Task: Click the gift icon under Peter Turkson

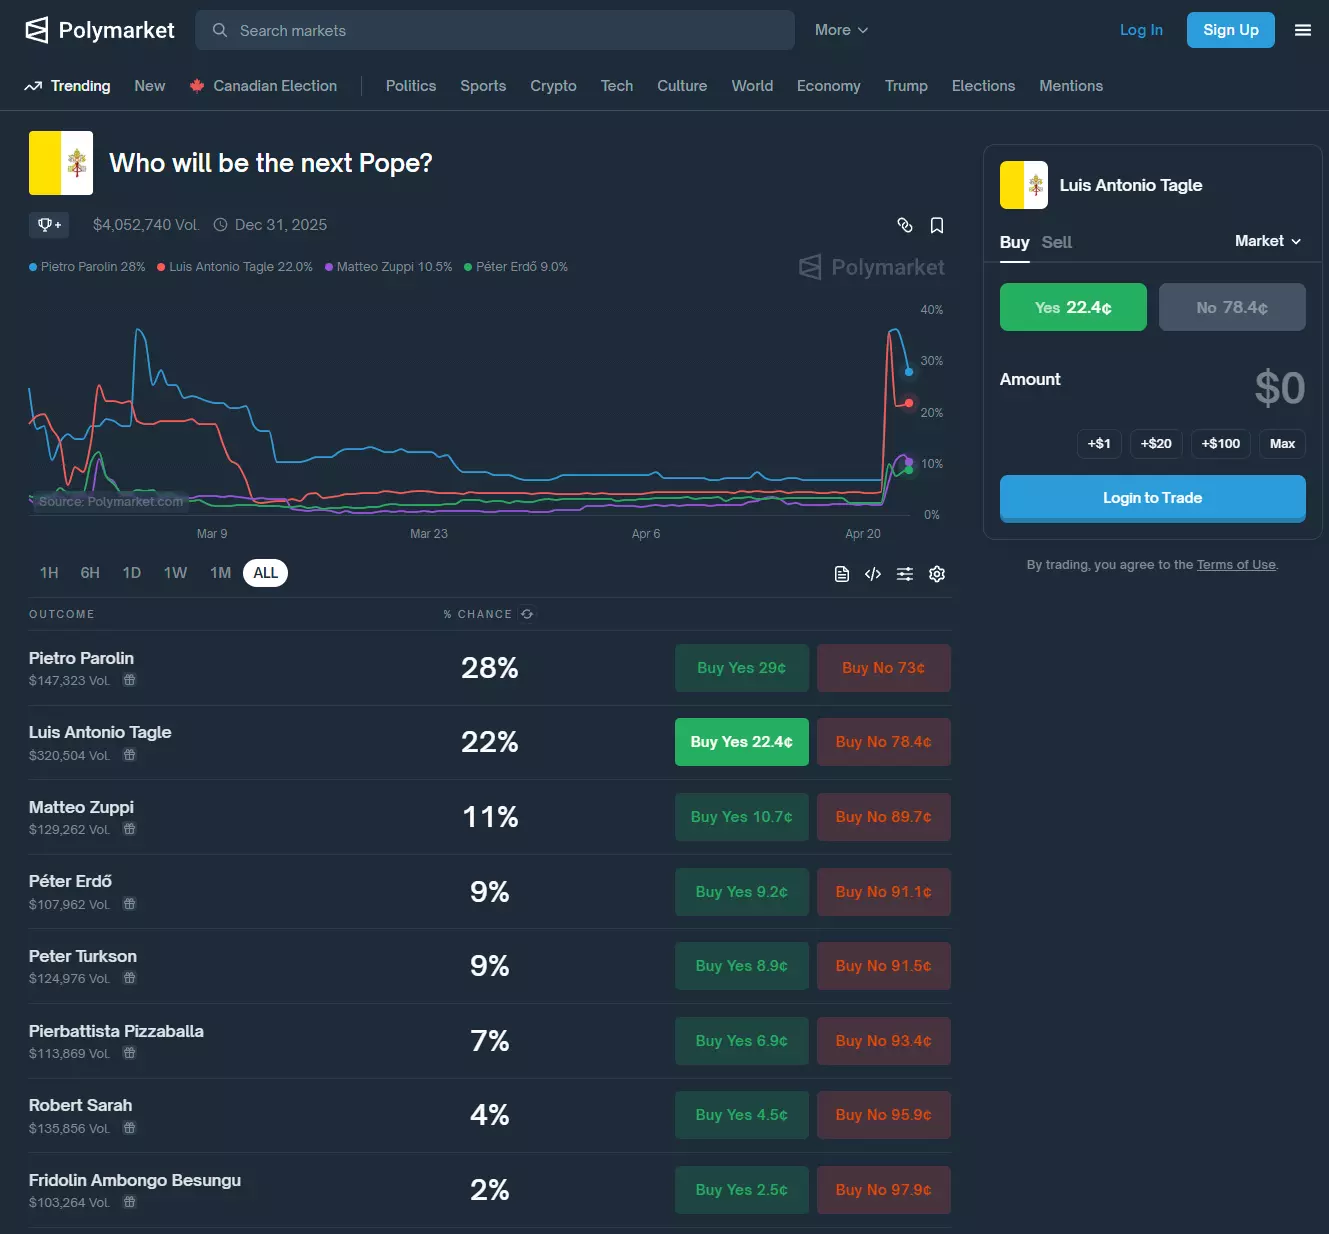Action: (x=129, y=978)
